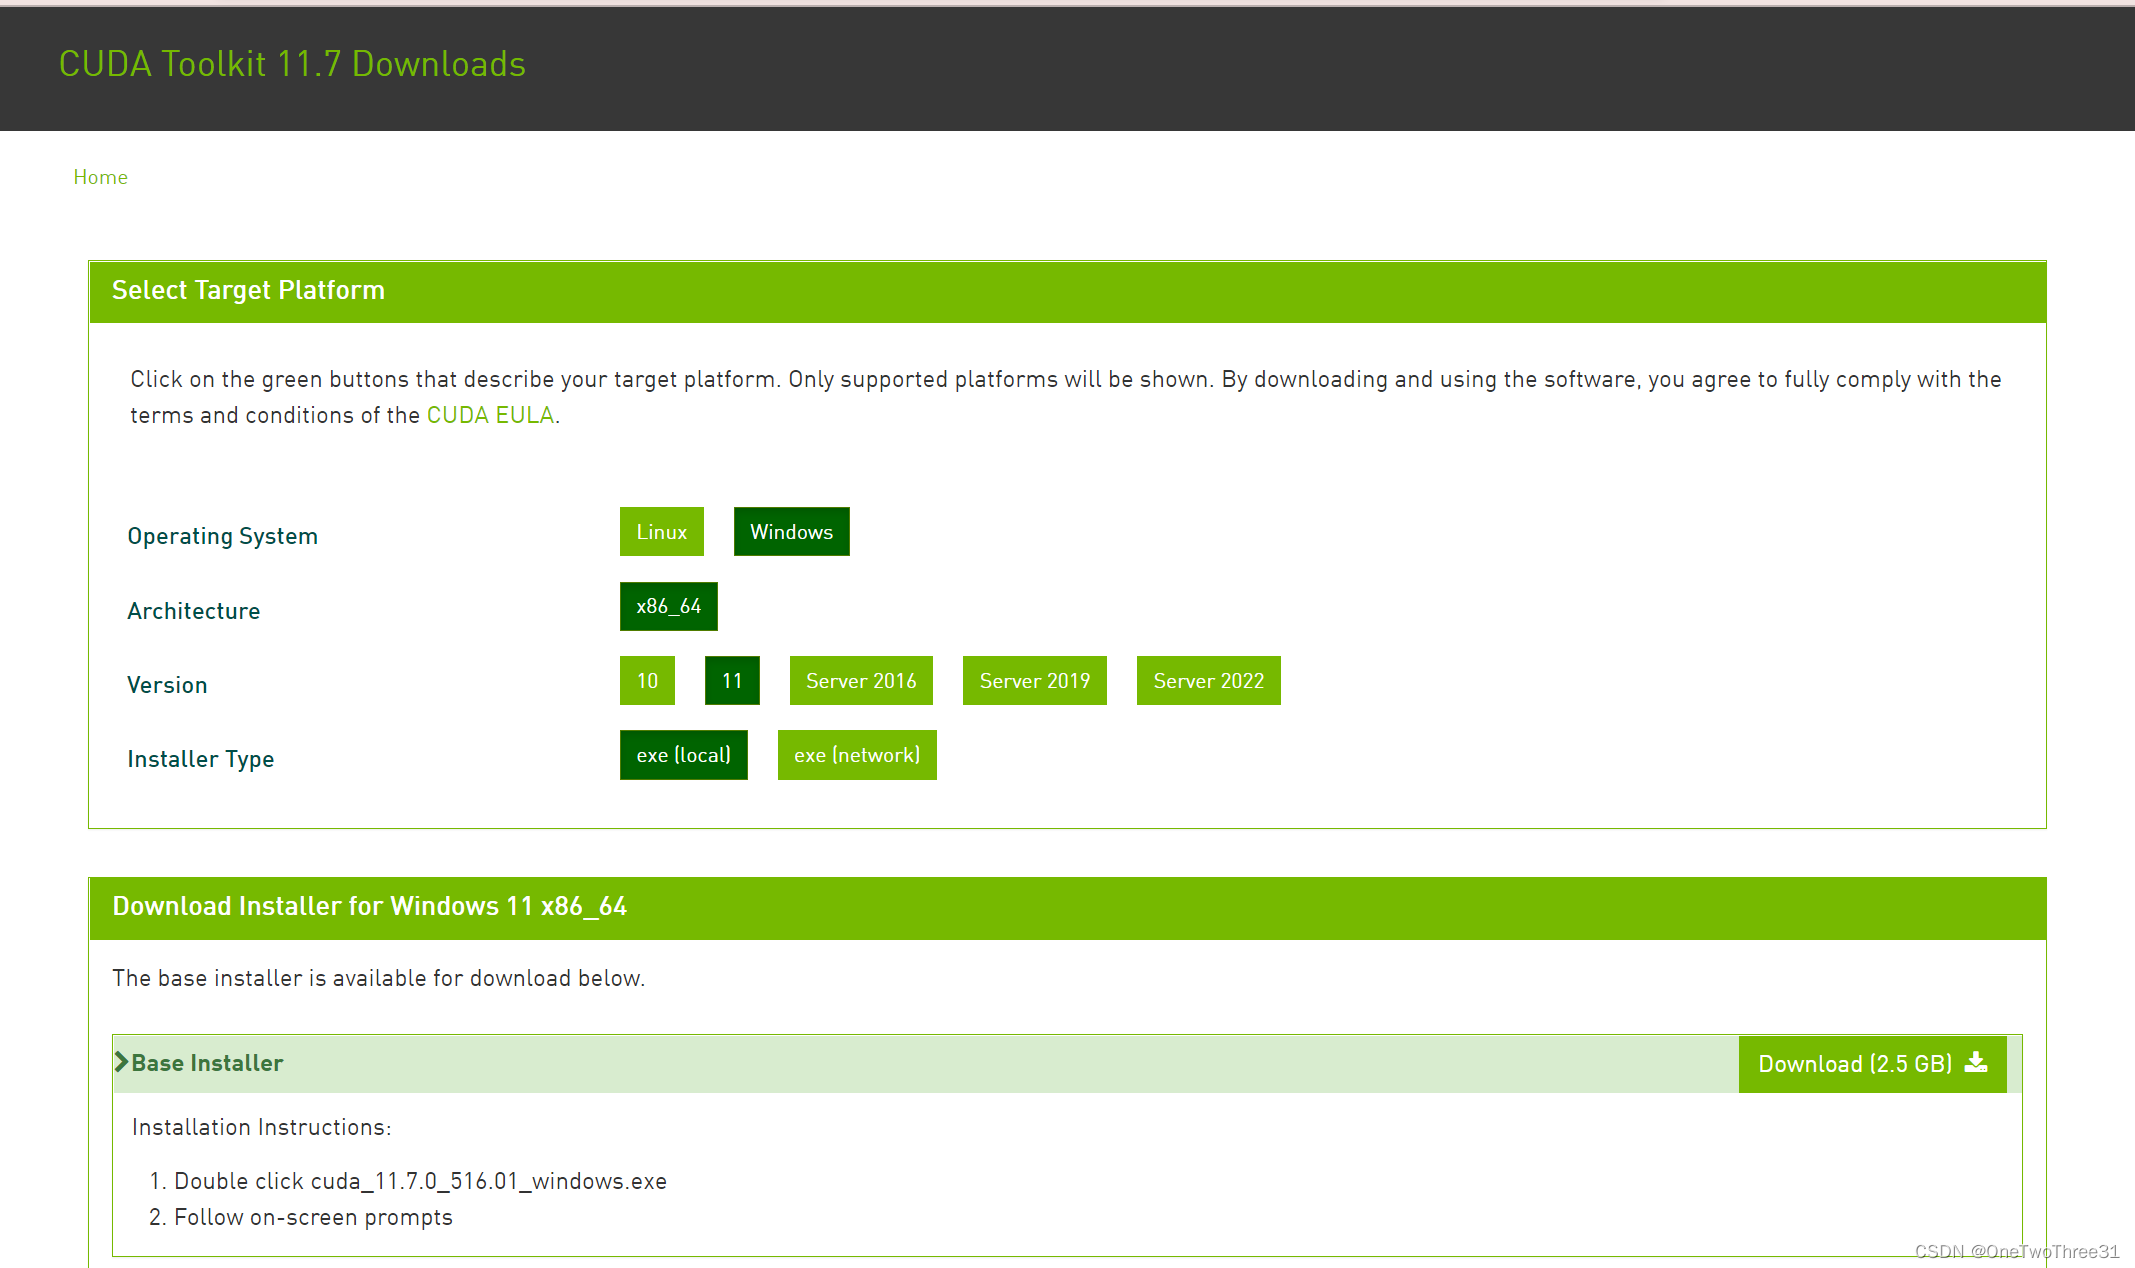Select the Windows operating system button
2135x1268 pixels.
(792, 533)
